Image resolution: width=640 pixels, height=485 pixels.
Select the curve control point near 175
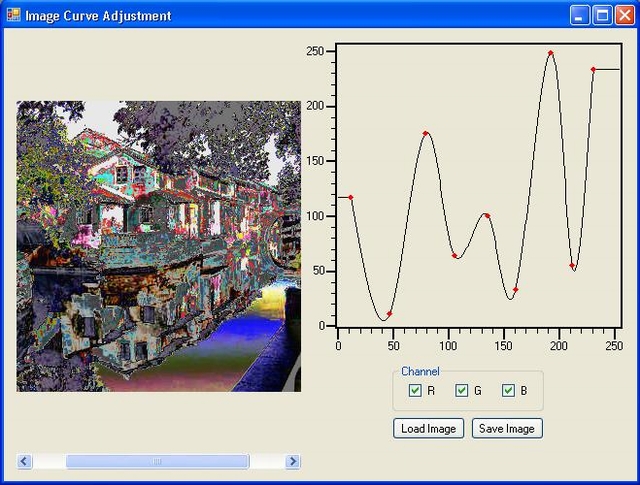[x=425, y=133]
